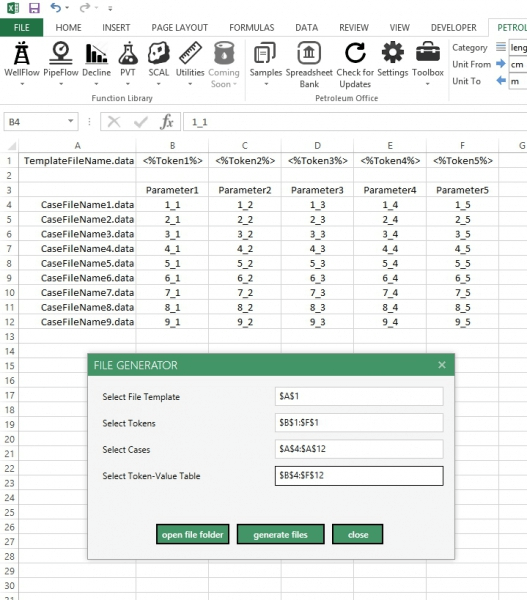Image resolution: width=527 pixels, height=600 pixels.
Task: Open the Utilities ruler icon
Action: click(x=190, y=53)
